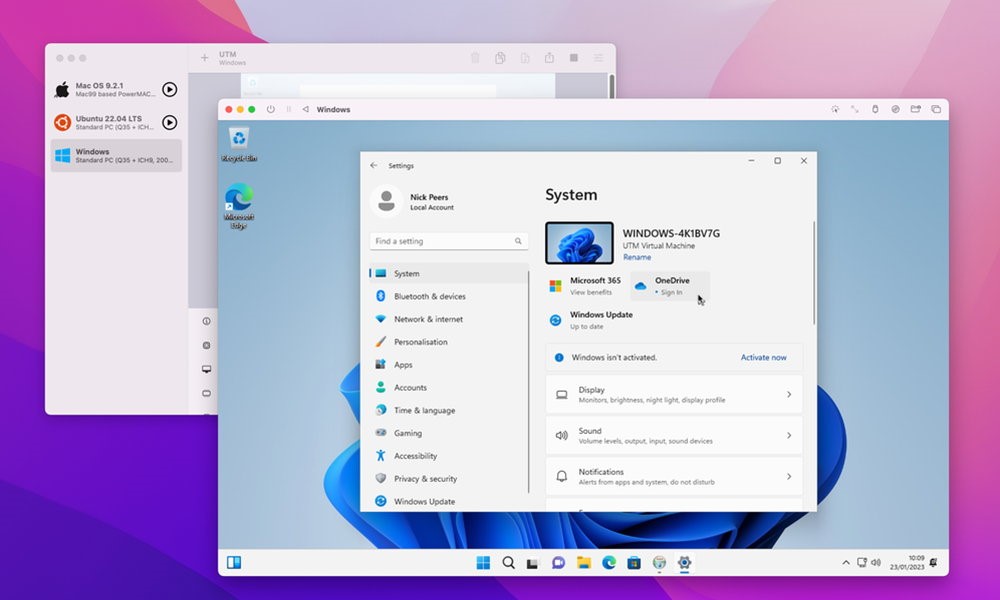Click the taskbar Search magnifier icon

pyautogui.click(x=508, y=562)
